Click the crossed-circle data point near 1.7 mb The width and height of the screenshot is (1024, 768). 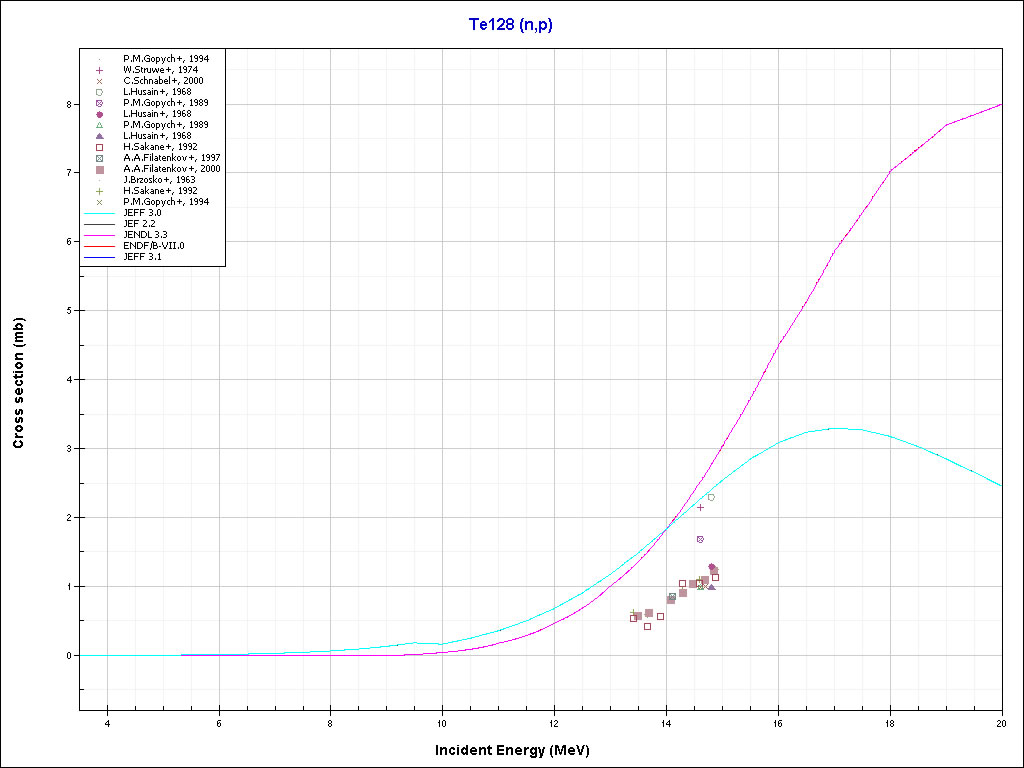(700, 539)
